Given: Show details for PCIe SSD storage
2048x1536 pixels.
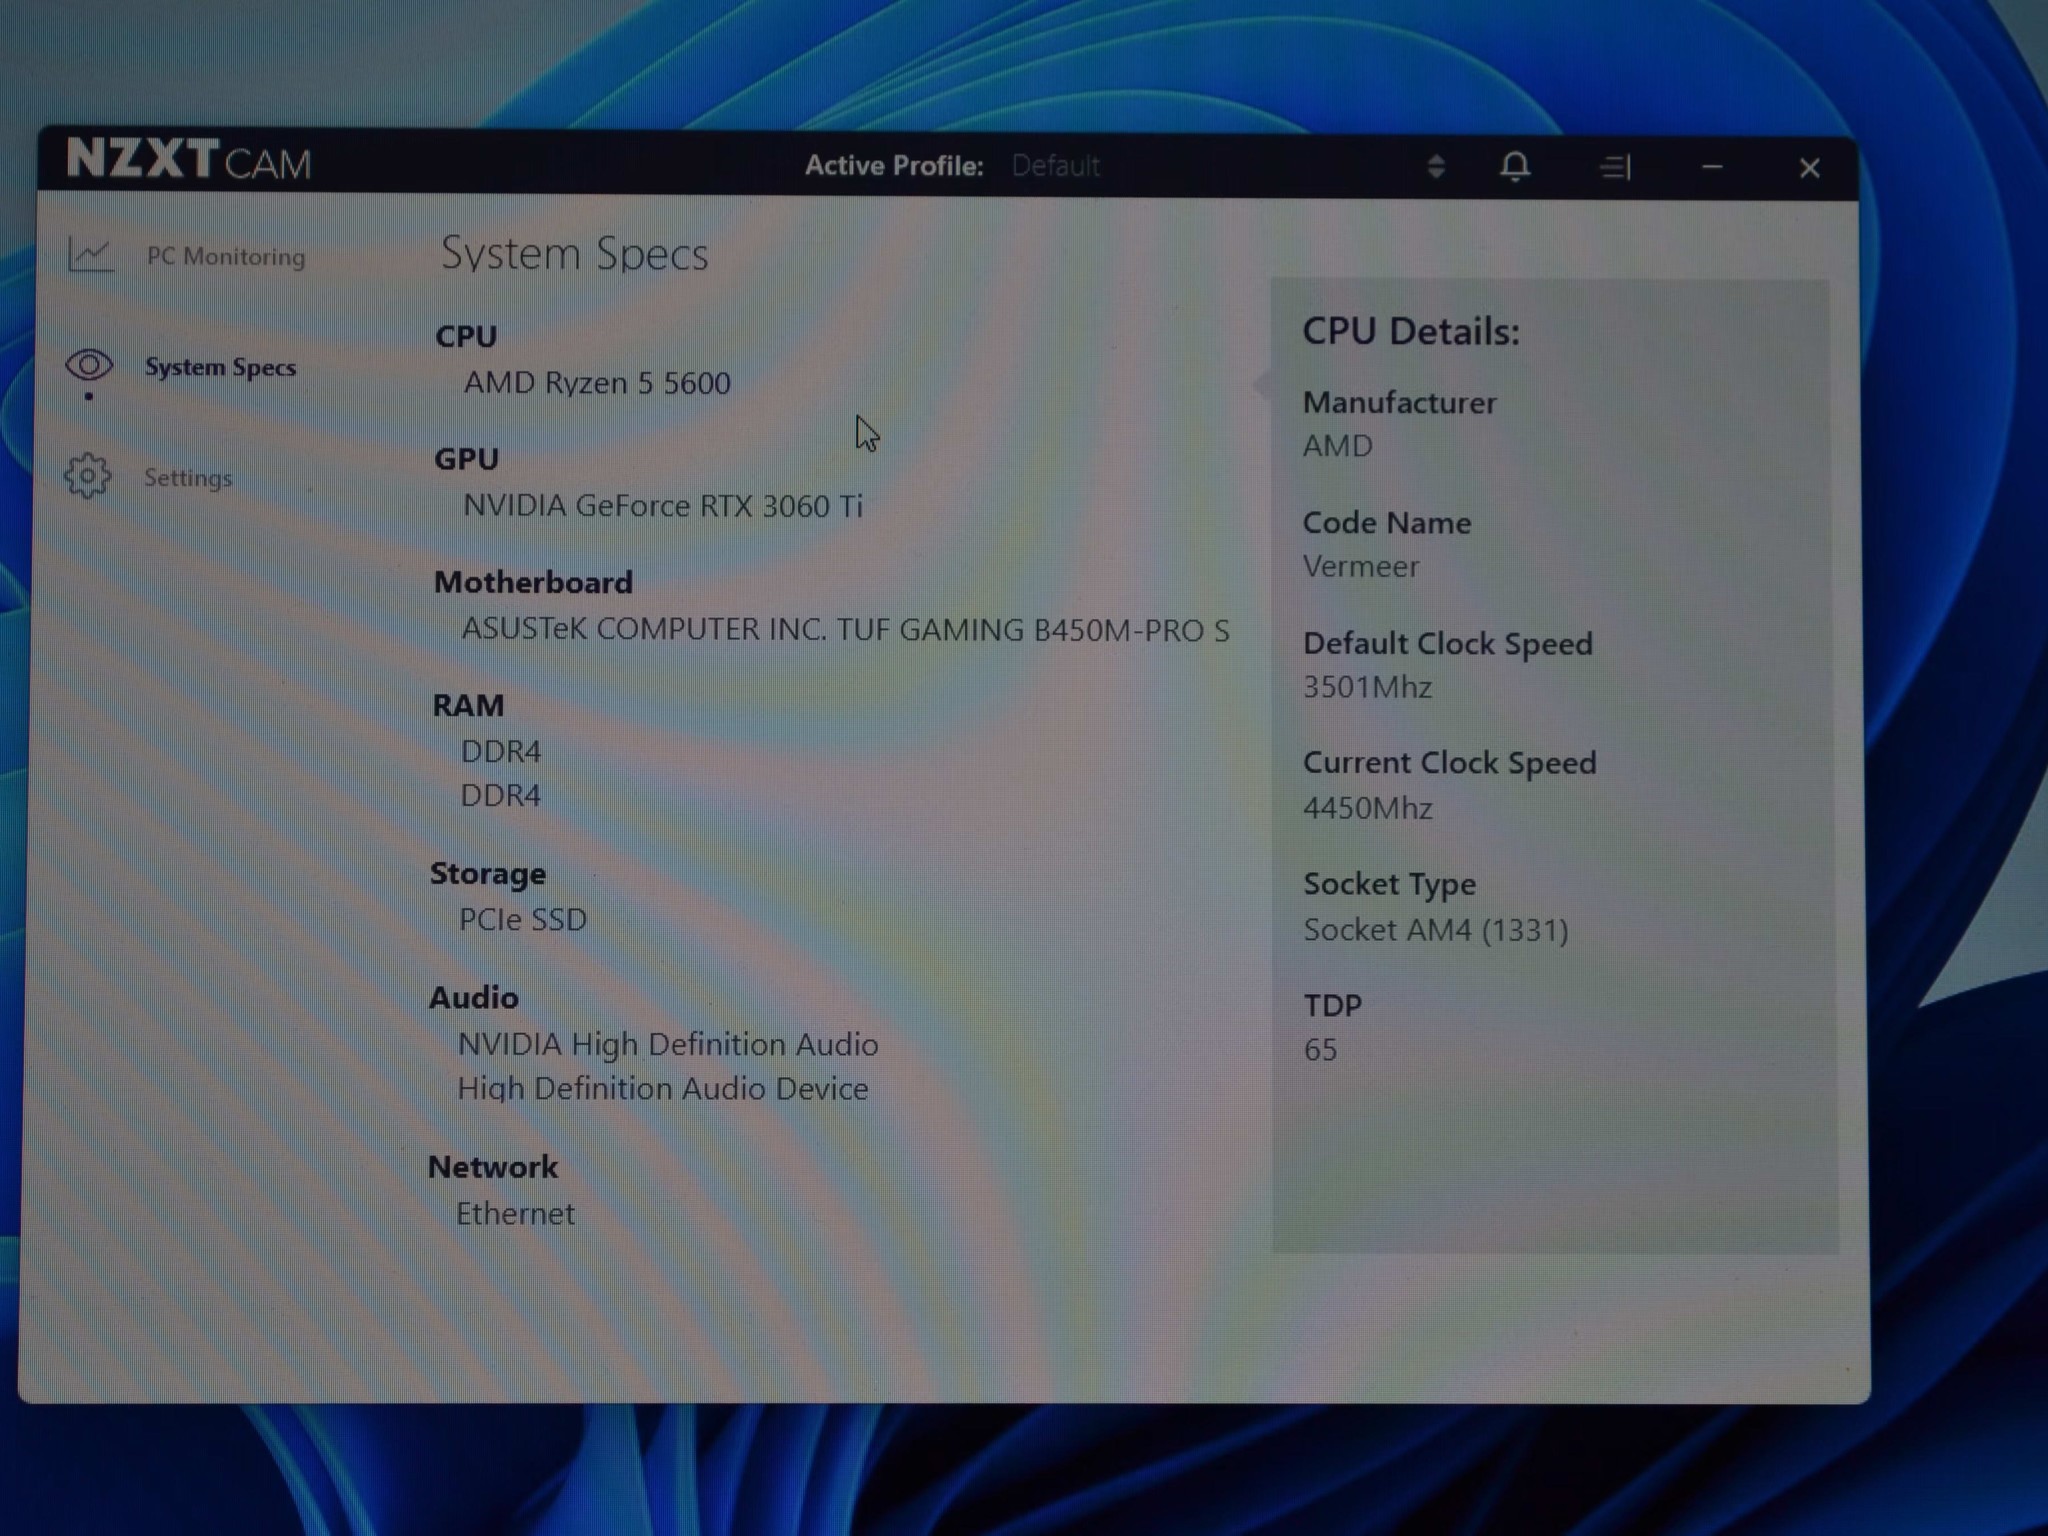Looking at the screenshot, I should click(x=522, y=919).
